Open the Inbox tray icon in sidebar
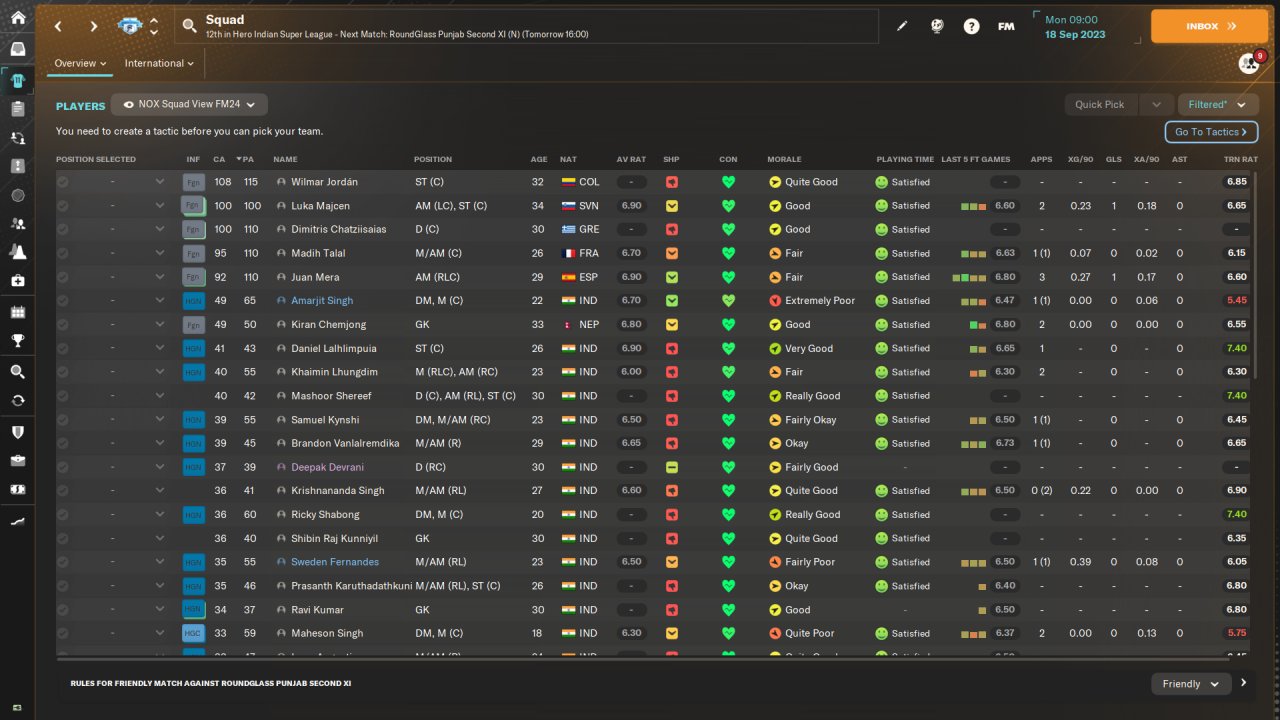Viewport: 1280px width, 720px height. point(18,49)
